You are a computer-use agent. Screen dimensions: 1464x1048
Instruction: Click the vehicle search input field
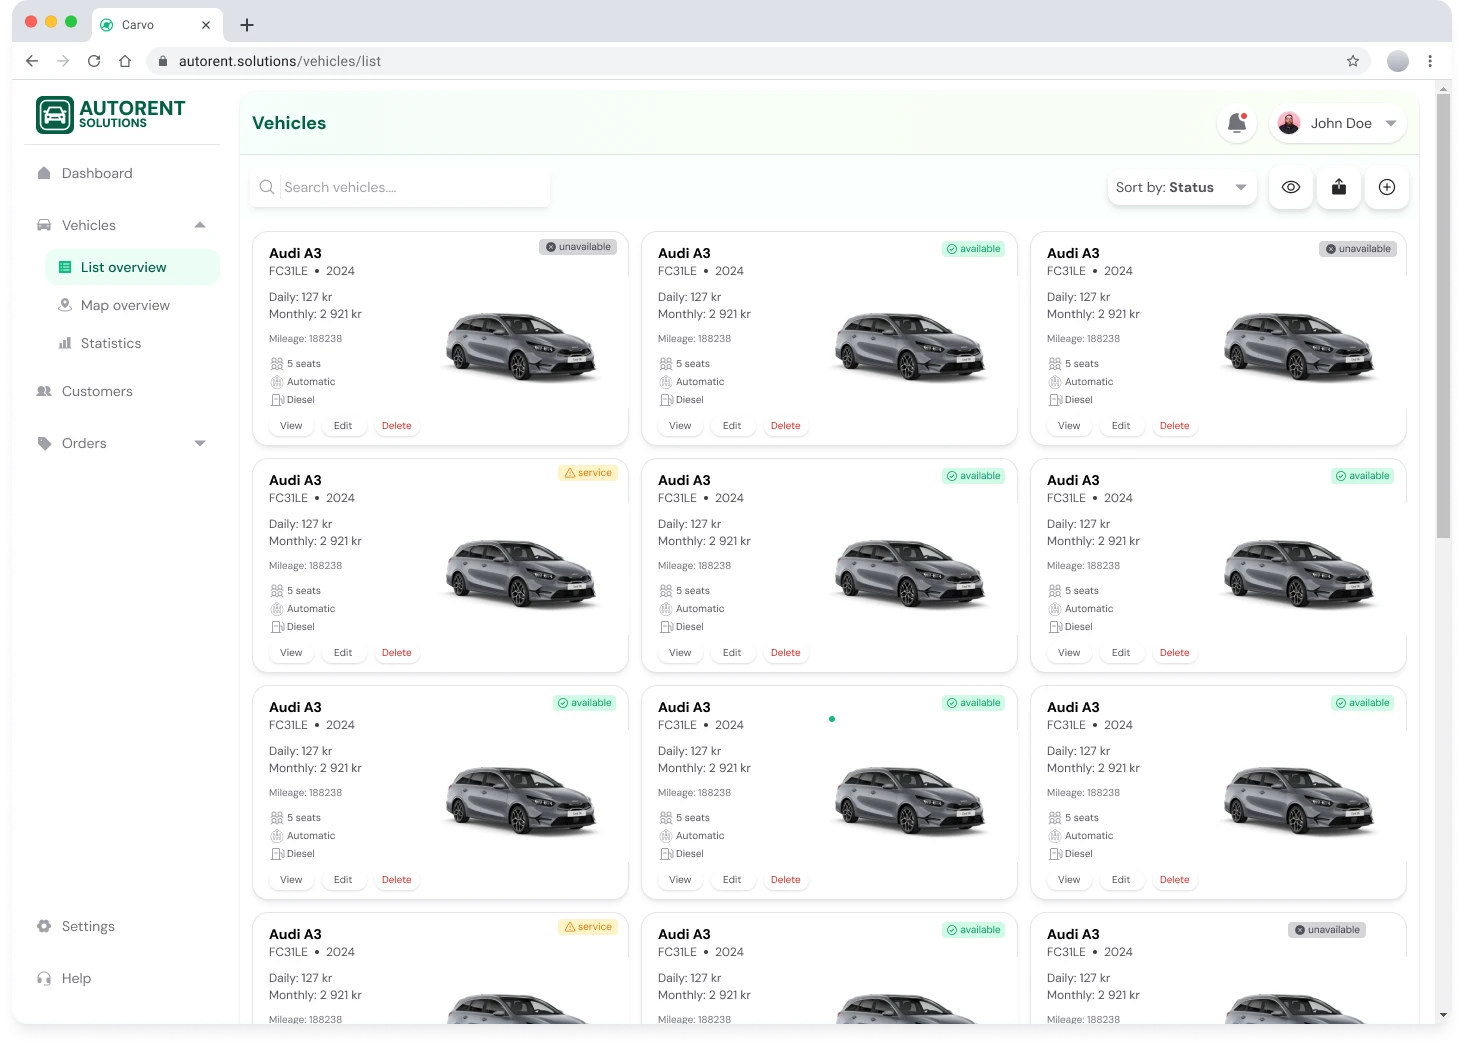(400, 187)
